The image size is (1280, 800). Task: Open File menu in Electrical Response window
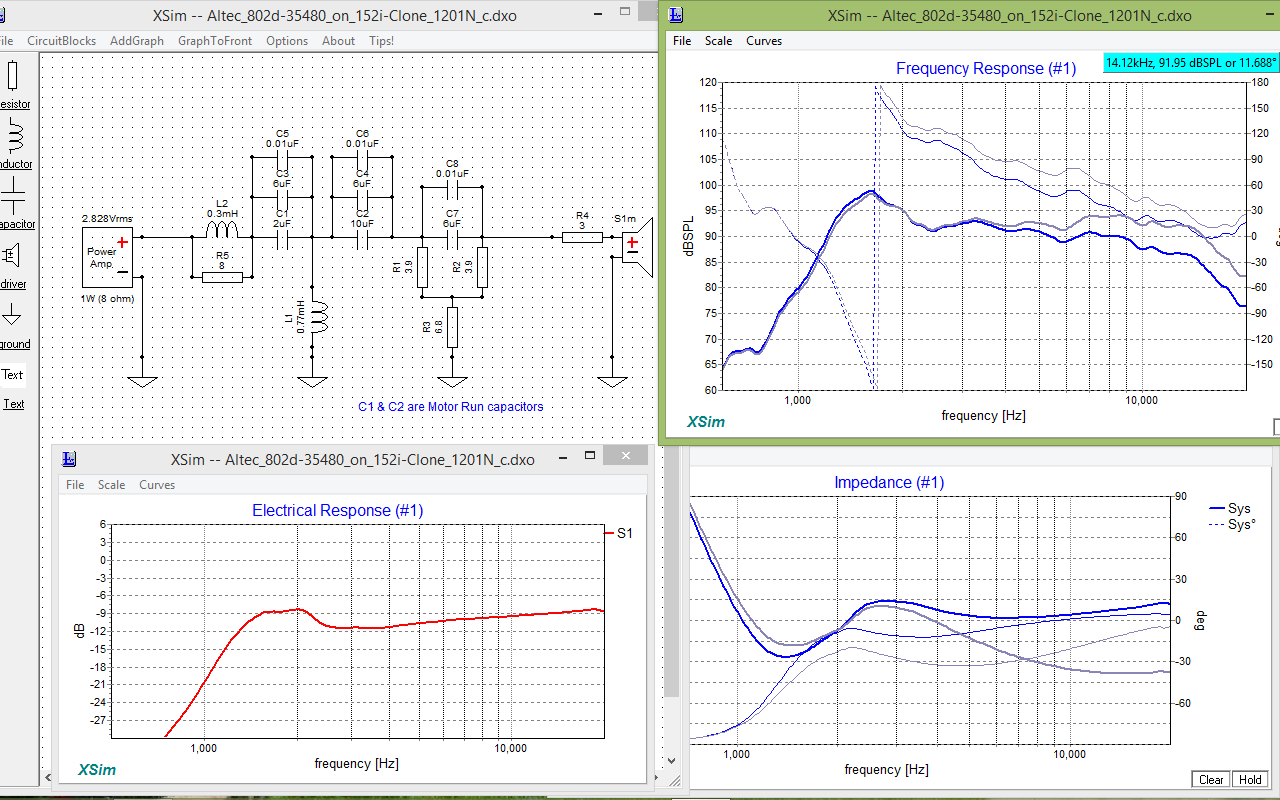[x=75, y=485]
